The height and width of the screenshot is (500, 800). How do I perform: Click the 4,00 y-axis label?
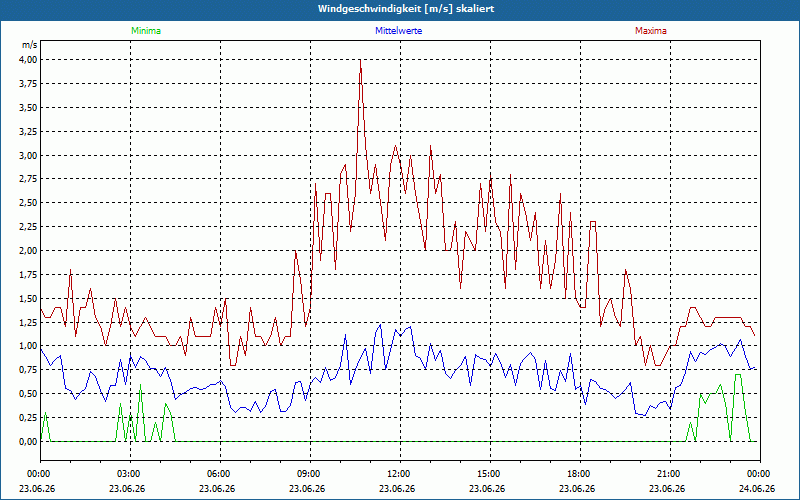28,60
